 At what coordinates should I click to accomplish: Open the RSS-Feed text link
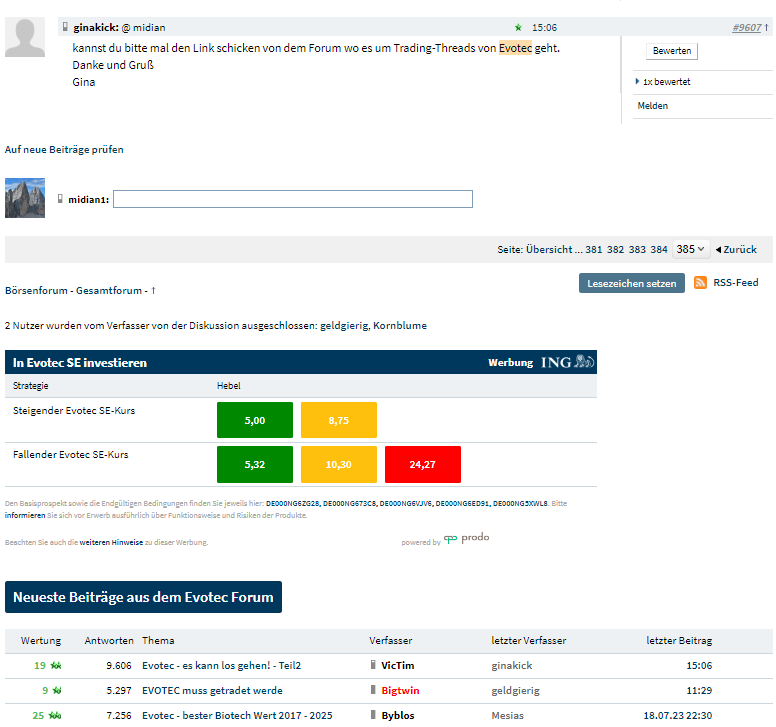point(735,283)
